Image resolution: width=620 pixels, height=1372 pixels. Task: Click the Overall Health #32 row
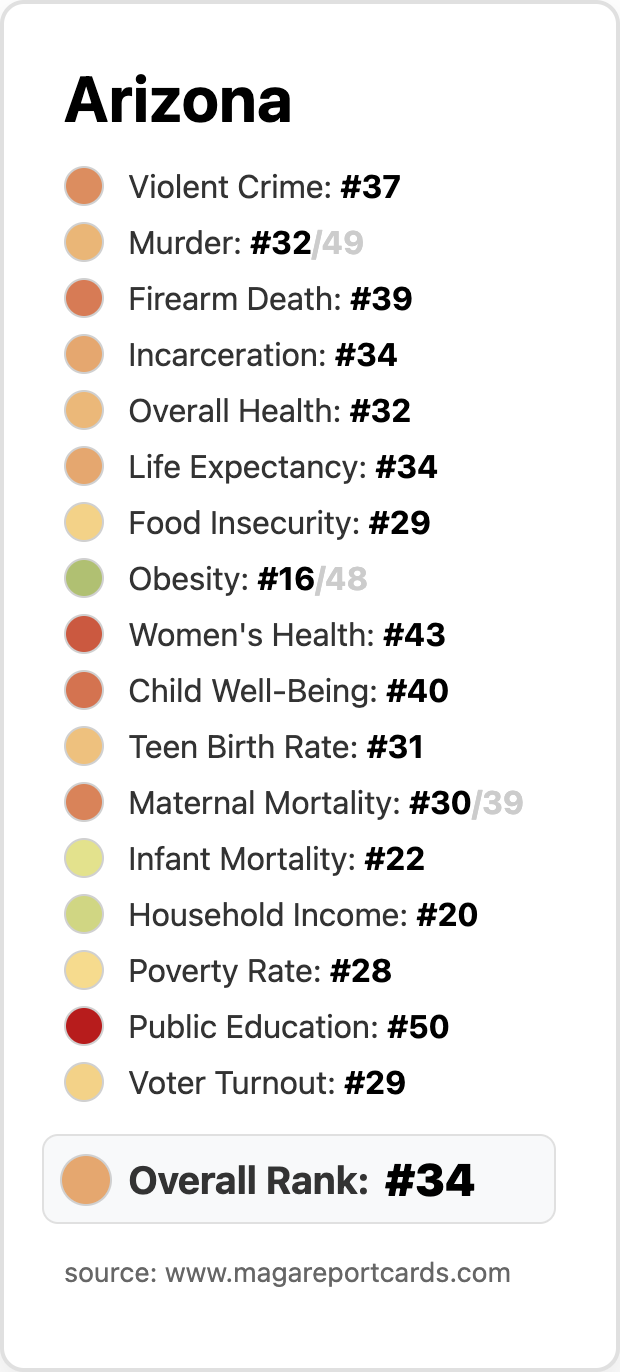[x=238, y=411]
